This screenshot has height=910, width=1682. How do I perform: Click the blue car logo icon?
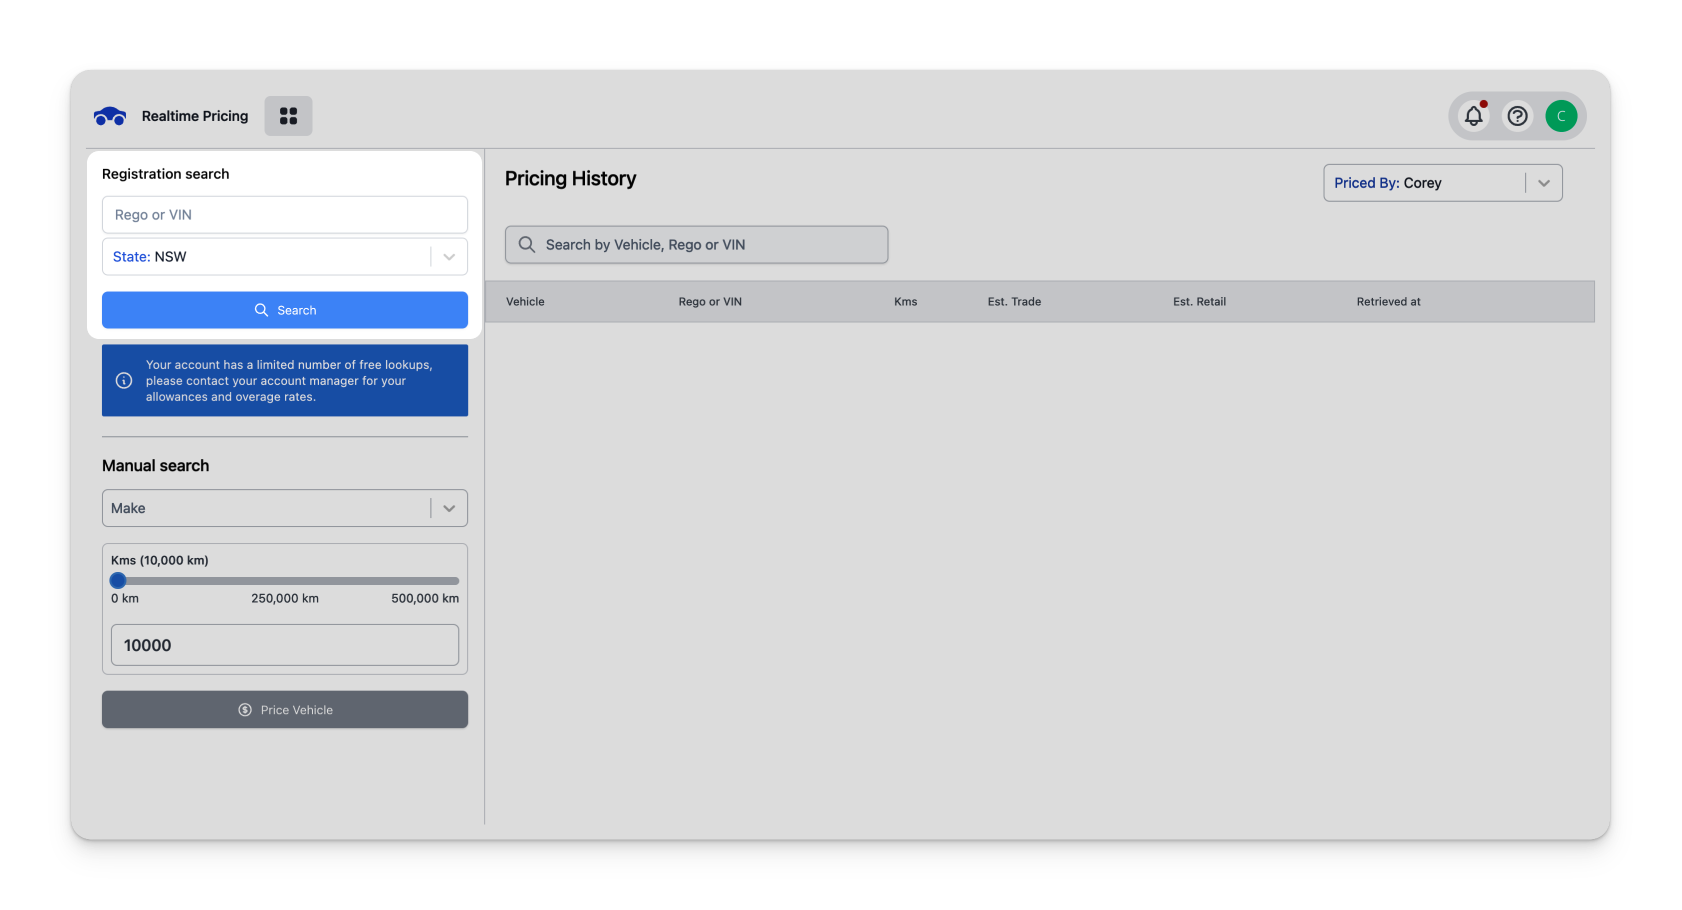(110, 116)
